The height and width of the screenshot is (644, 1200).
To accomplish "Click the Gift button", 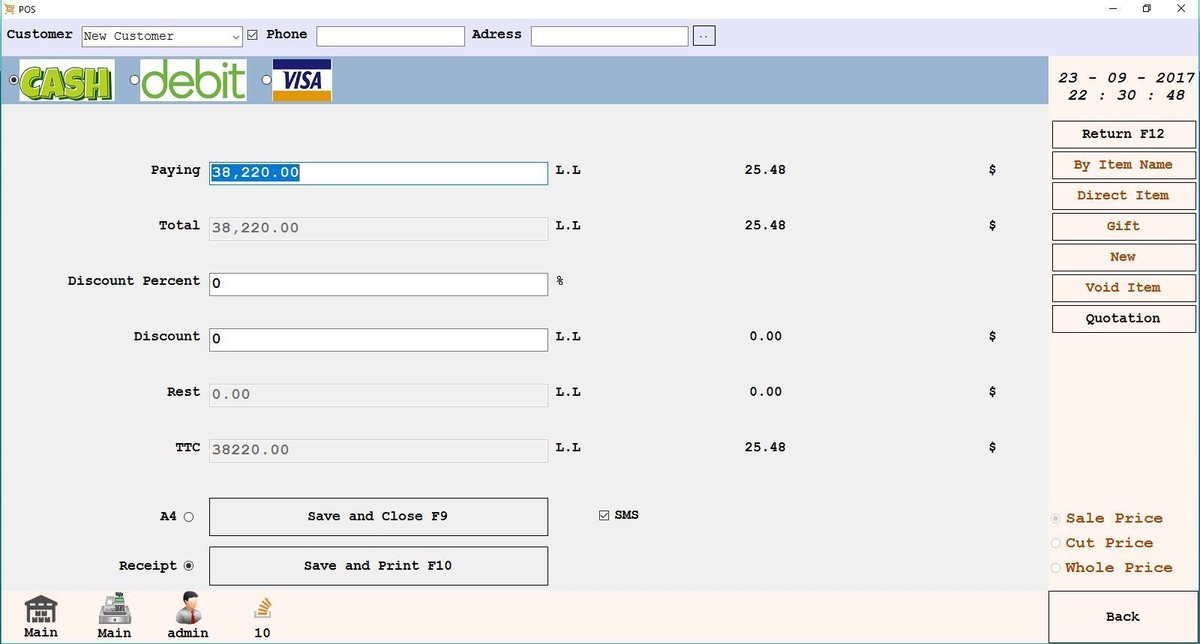I will (1123, 226).
